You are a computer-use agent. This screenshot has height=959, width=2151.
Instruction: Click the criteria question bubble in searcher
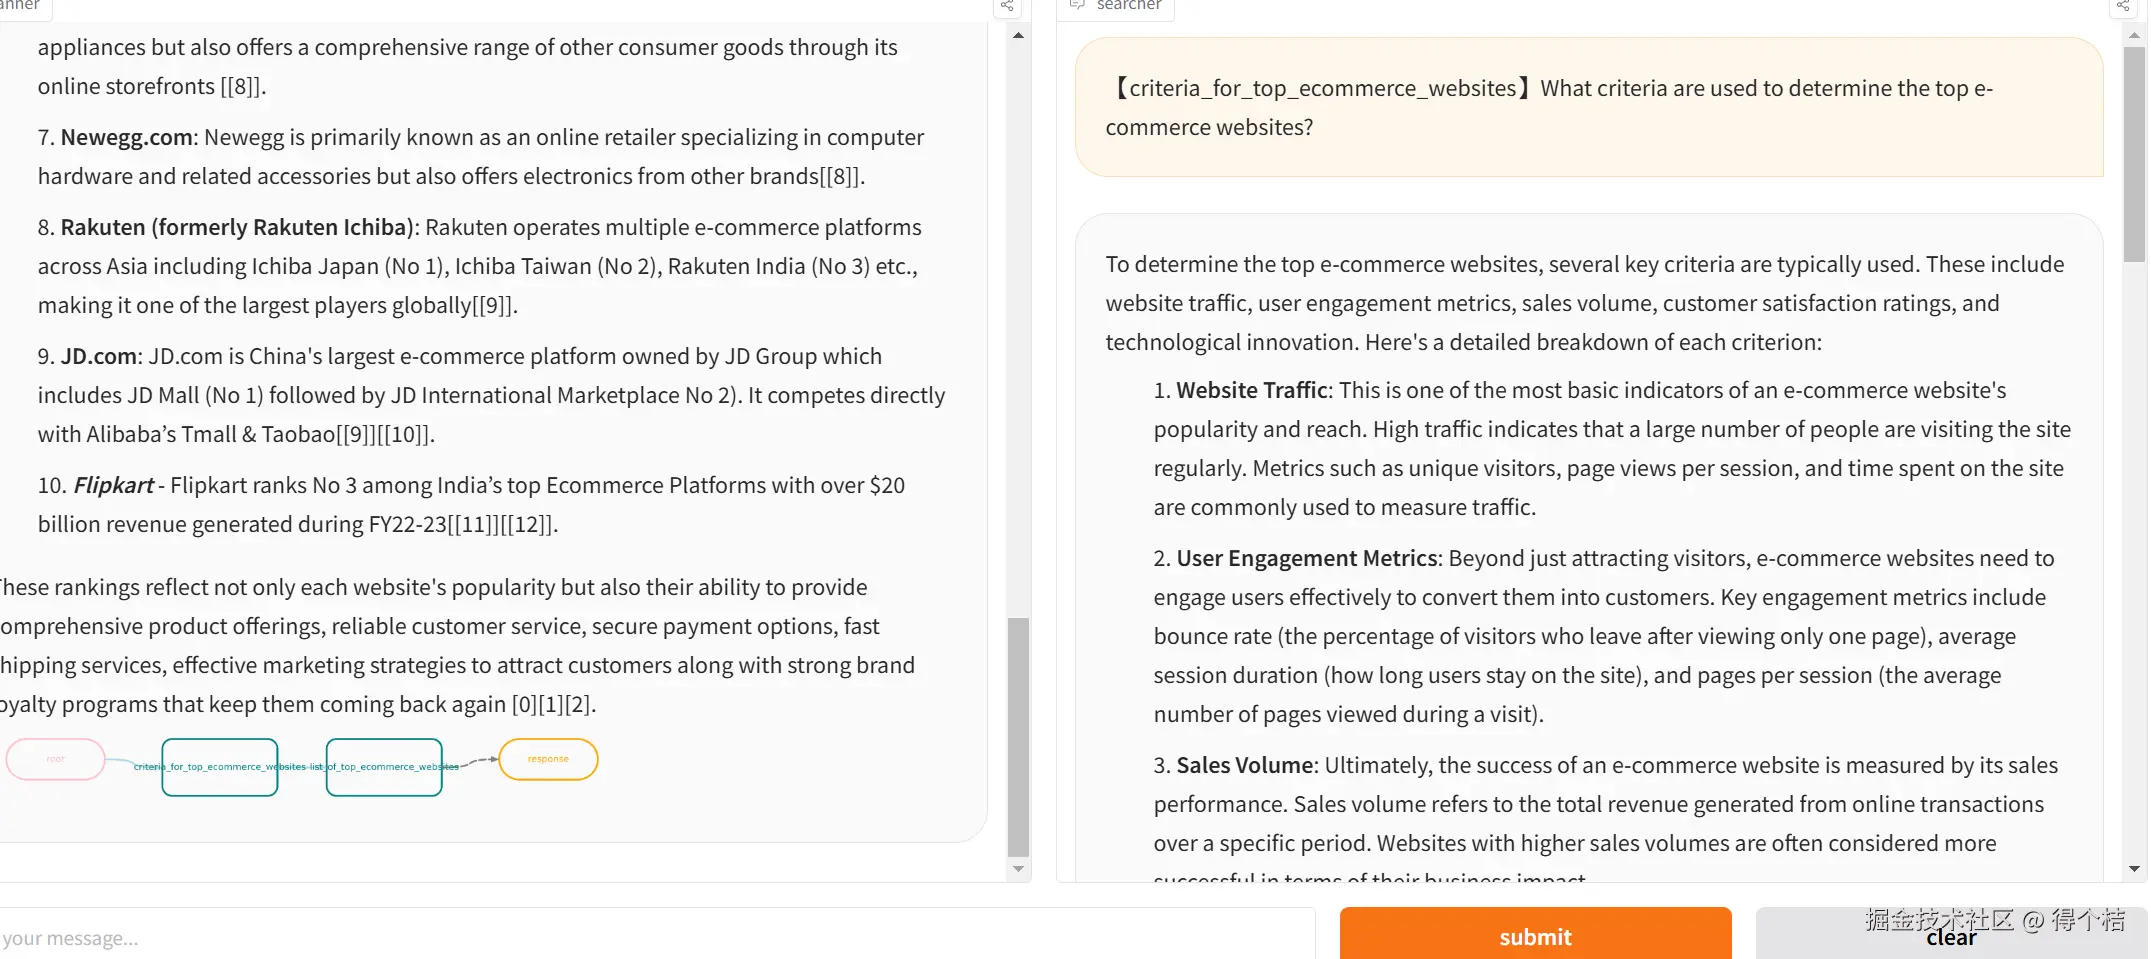(x=1588, y=107)
